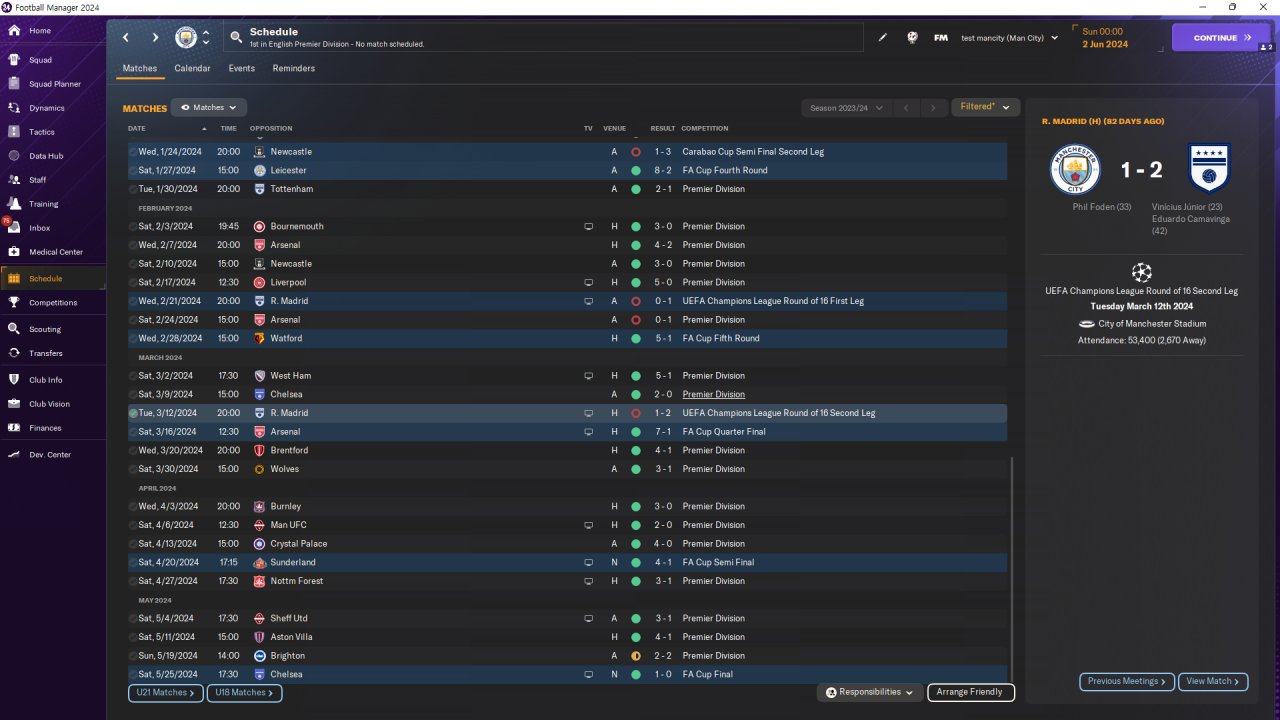Image resolution: width=1280 pixels, height=720 pixels.
Task: Select Squad in the sidebar
Action: click(40, 60)
